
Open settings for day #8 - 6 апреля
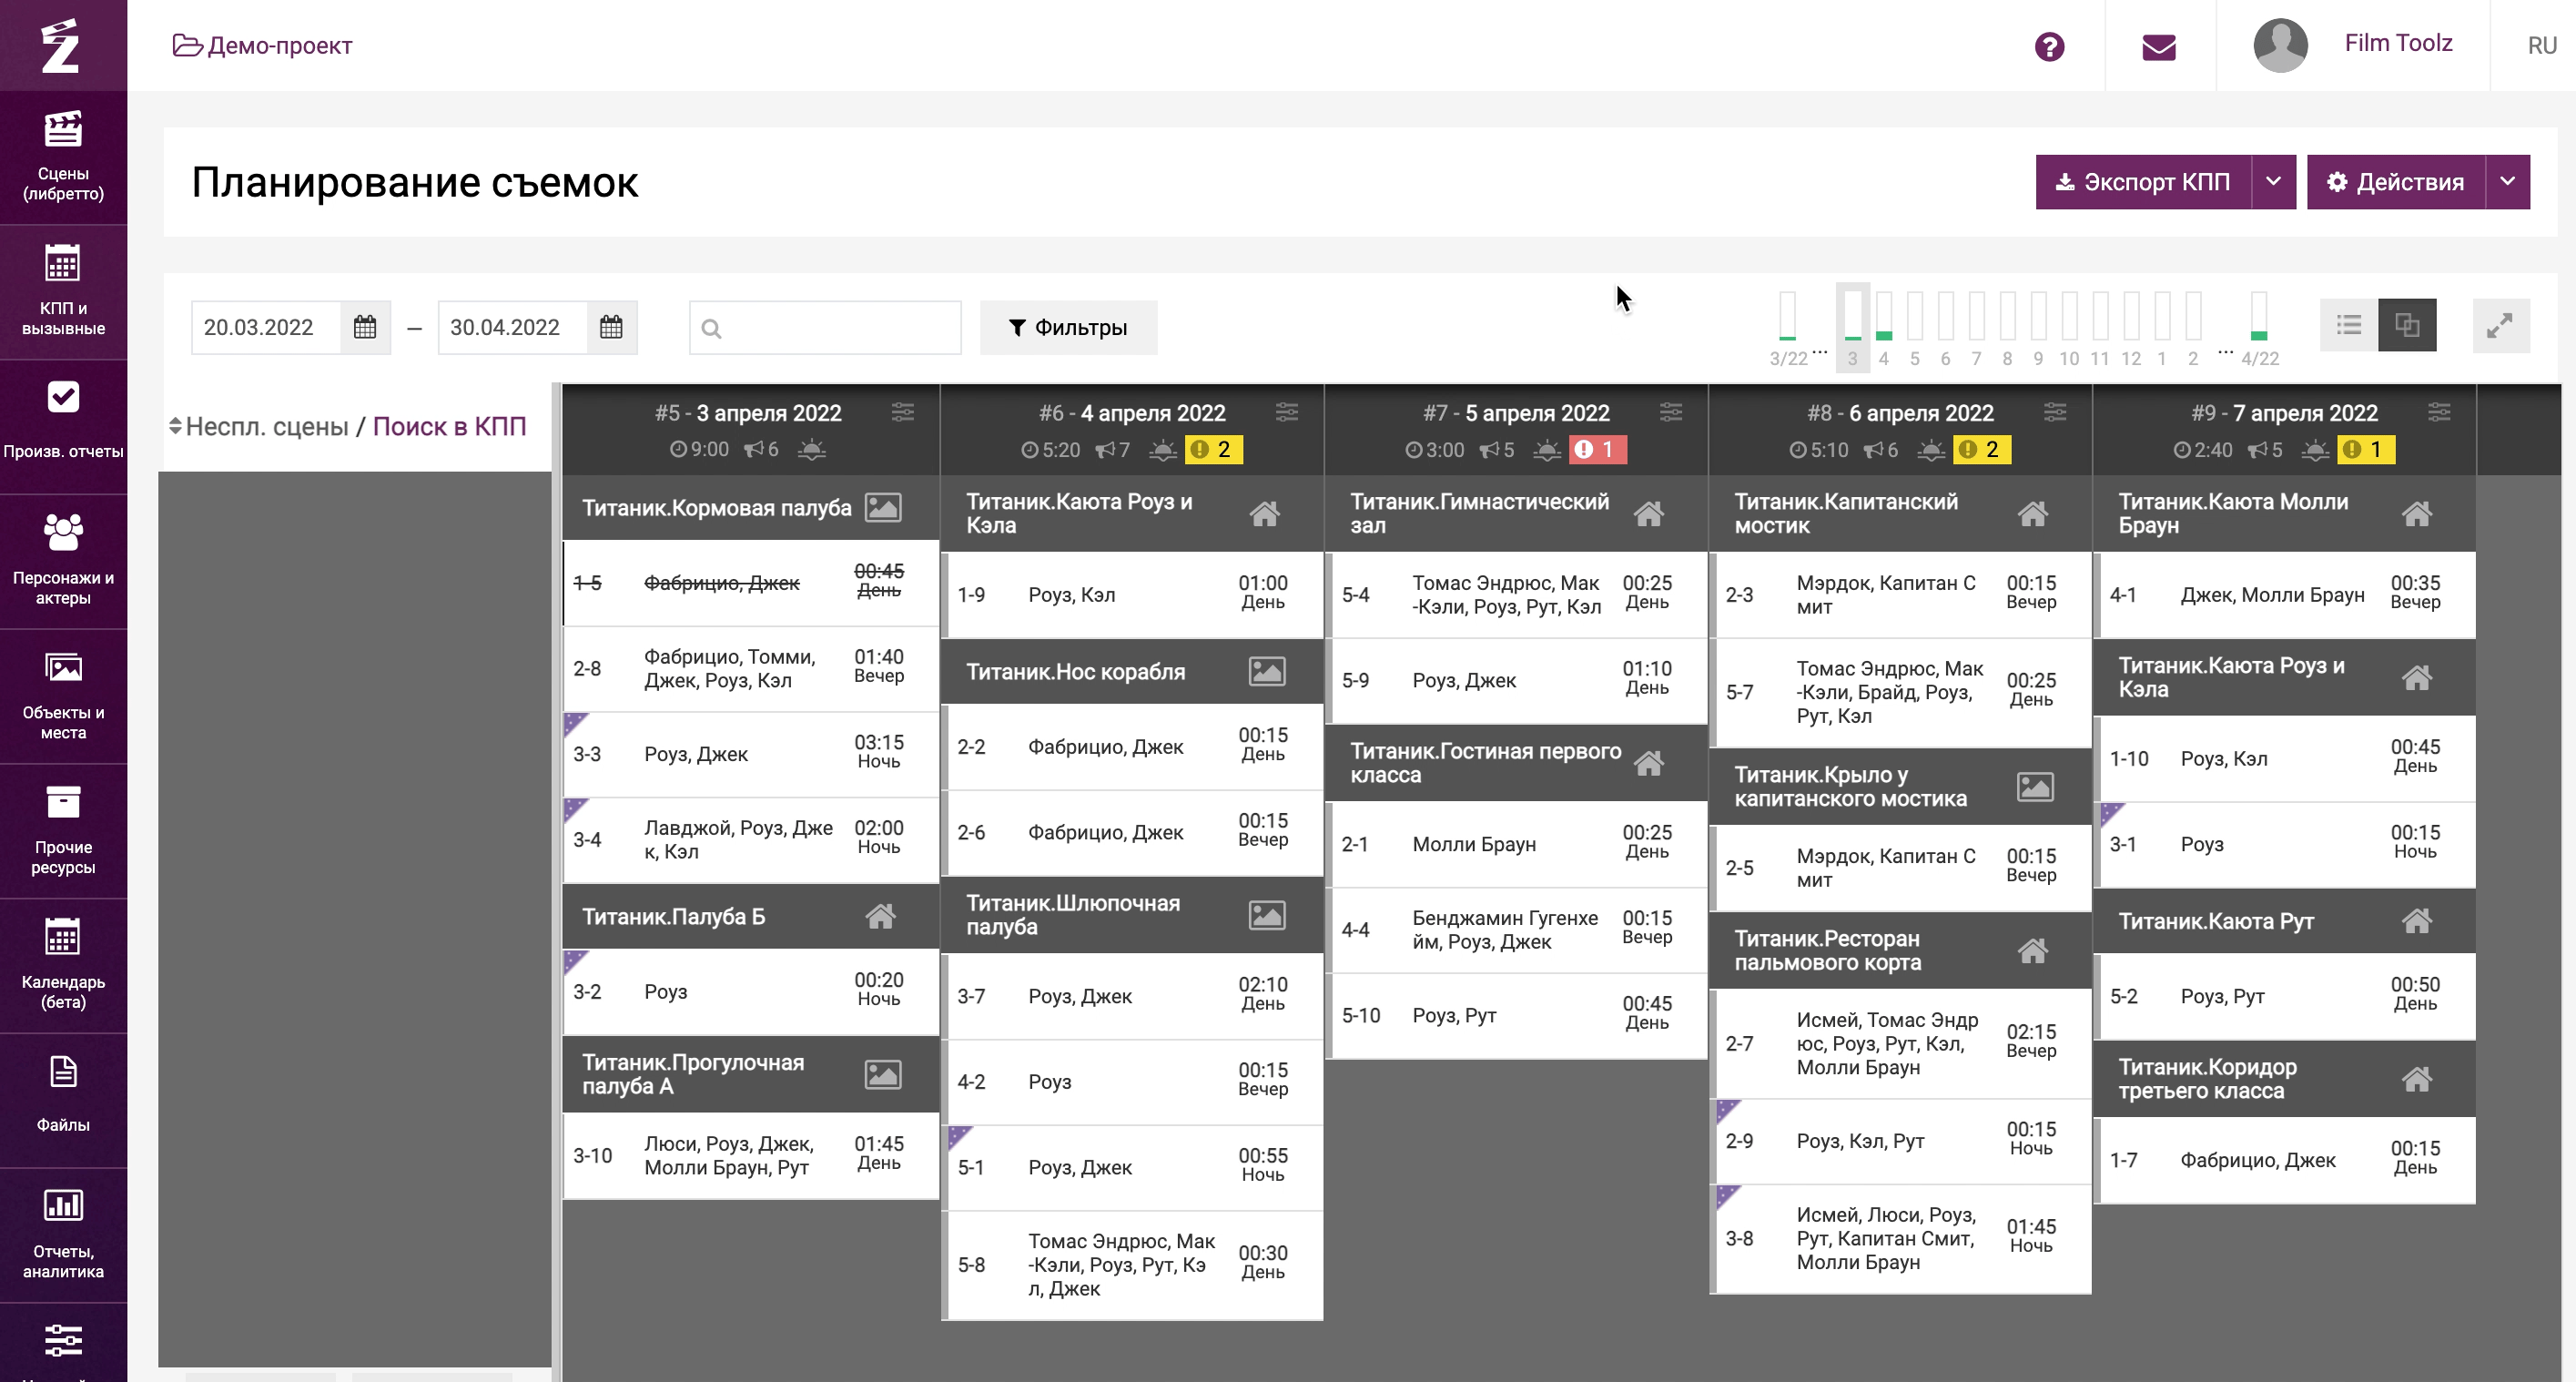tap(2054, 412)
